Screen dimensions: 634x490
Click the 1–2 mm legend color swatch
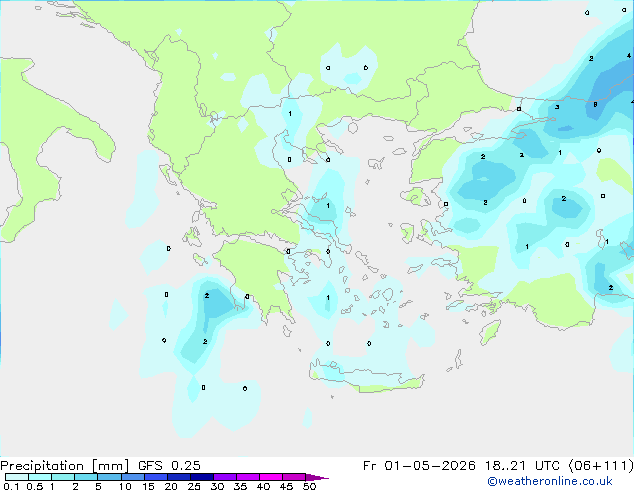[x=63, y=477]
